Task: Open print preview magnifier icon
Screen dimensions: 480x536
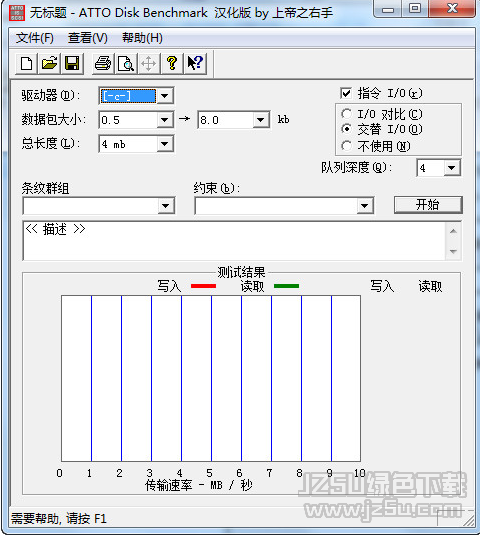Action: point(126,64)
